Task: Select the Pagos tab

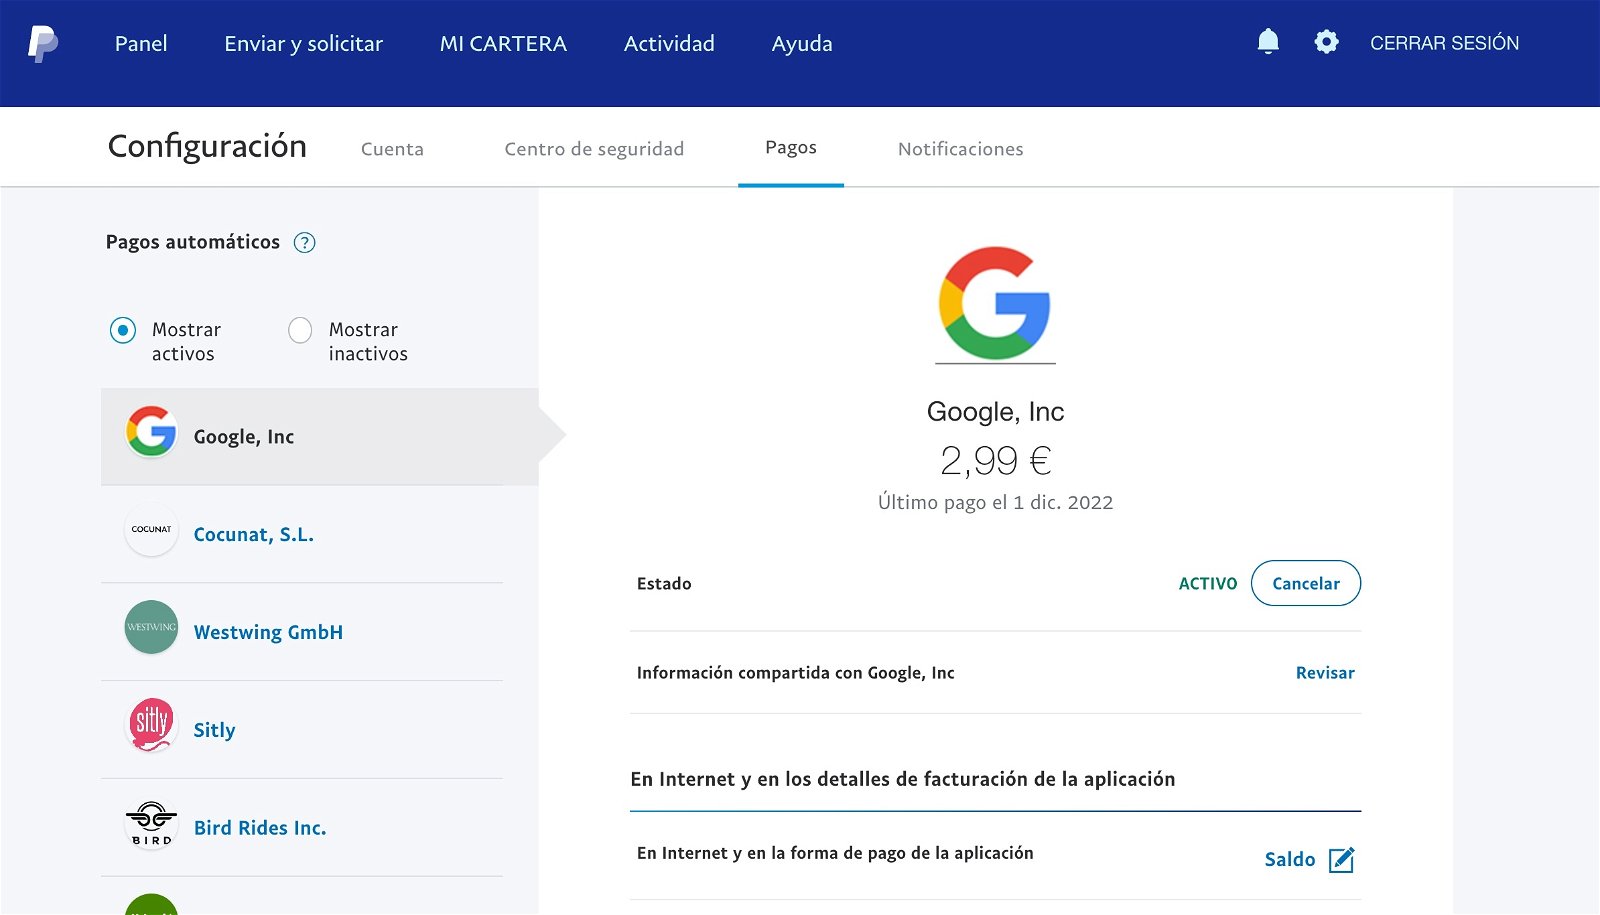Action: click(x=791, y=148)
